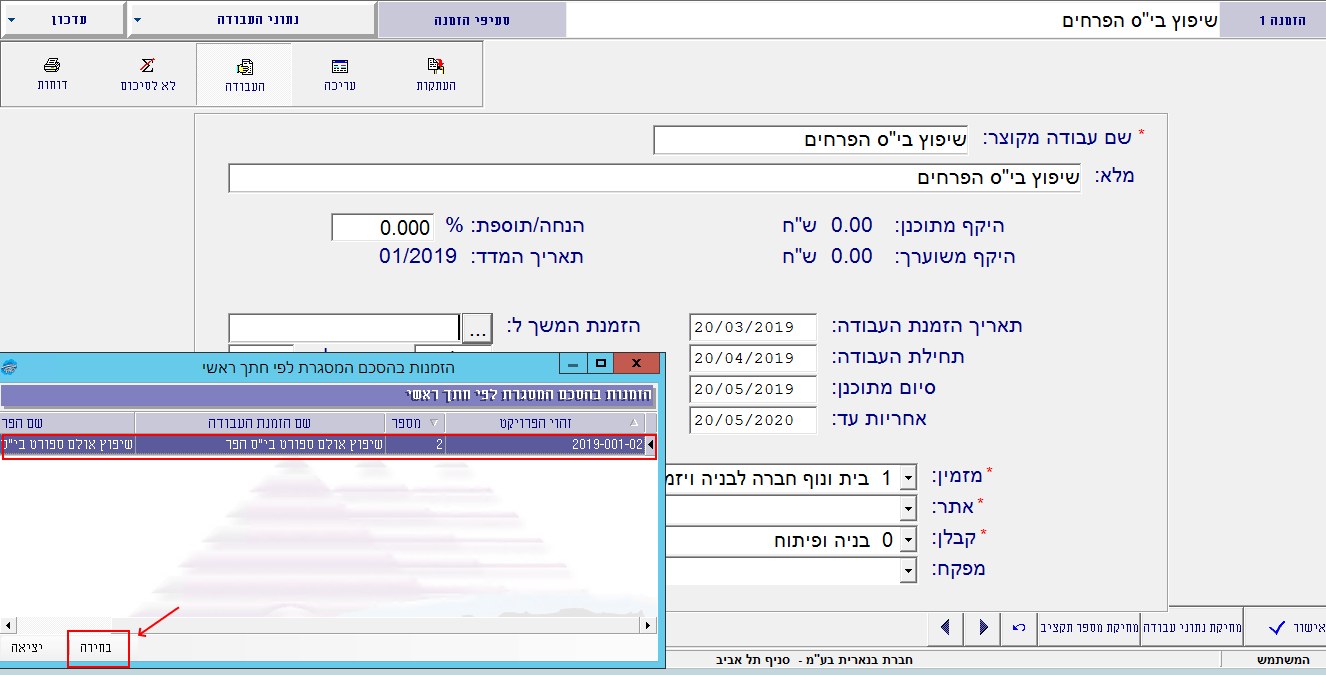Switch to the סעיפי הזמנה tab
This screenshot has width=1326, height=675.
472,19
